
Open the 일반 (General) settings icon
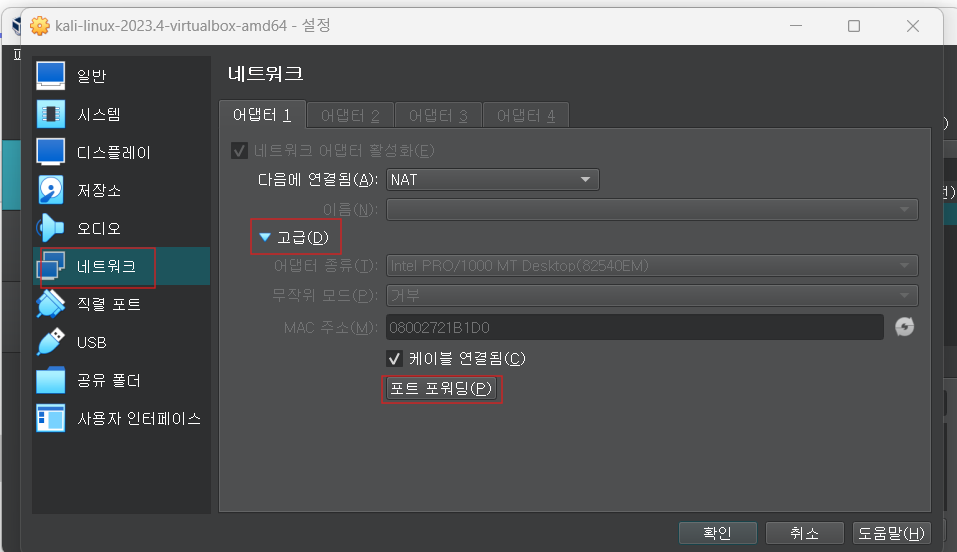pos(51,76)
